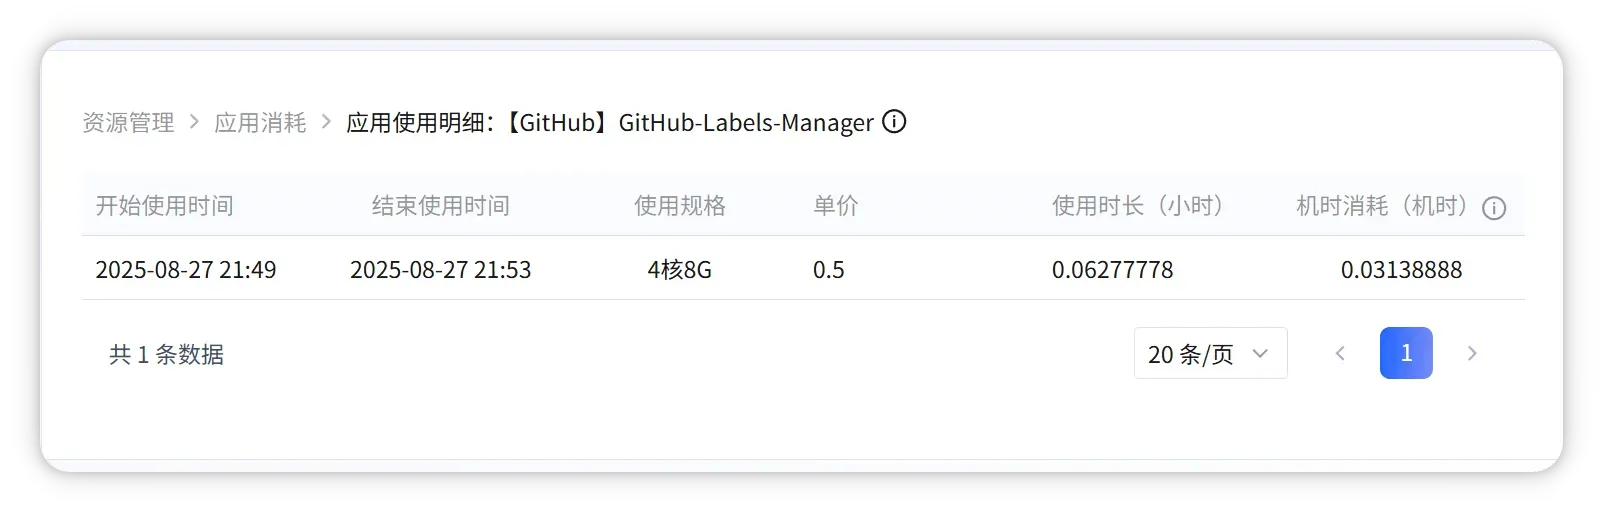Click the 使用时长（小时） column header
Screen dimensions: 1603x512
click(1138, 206)
